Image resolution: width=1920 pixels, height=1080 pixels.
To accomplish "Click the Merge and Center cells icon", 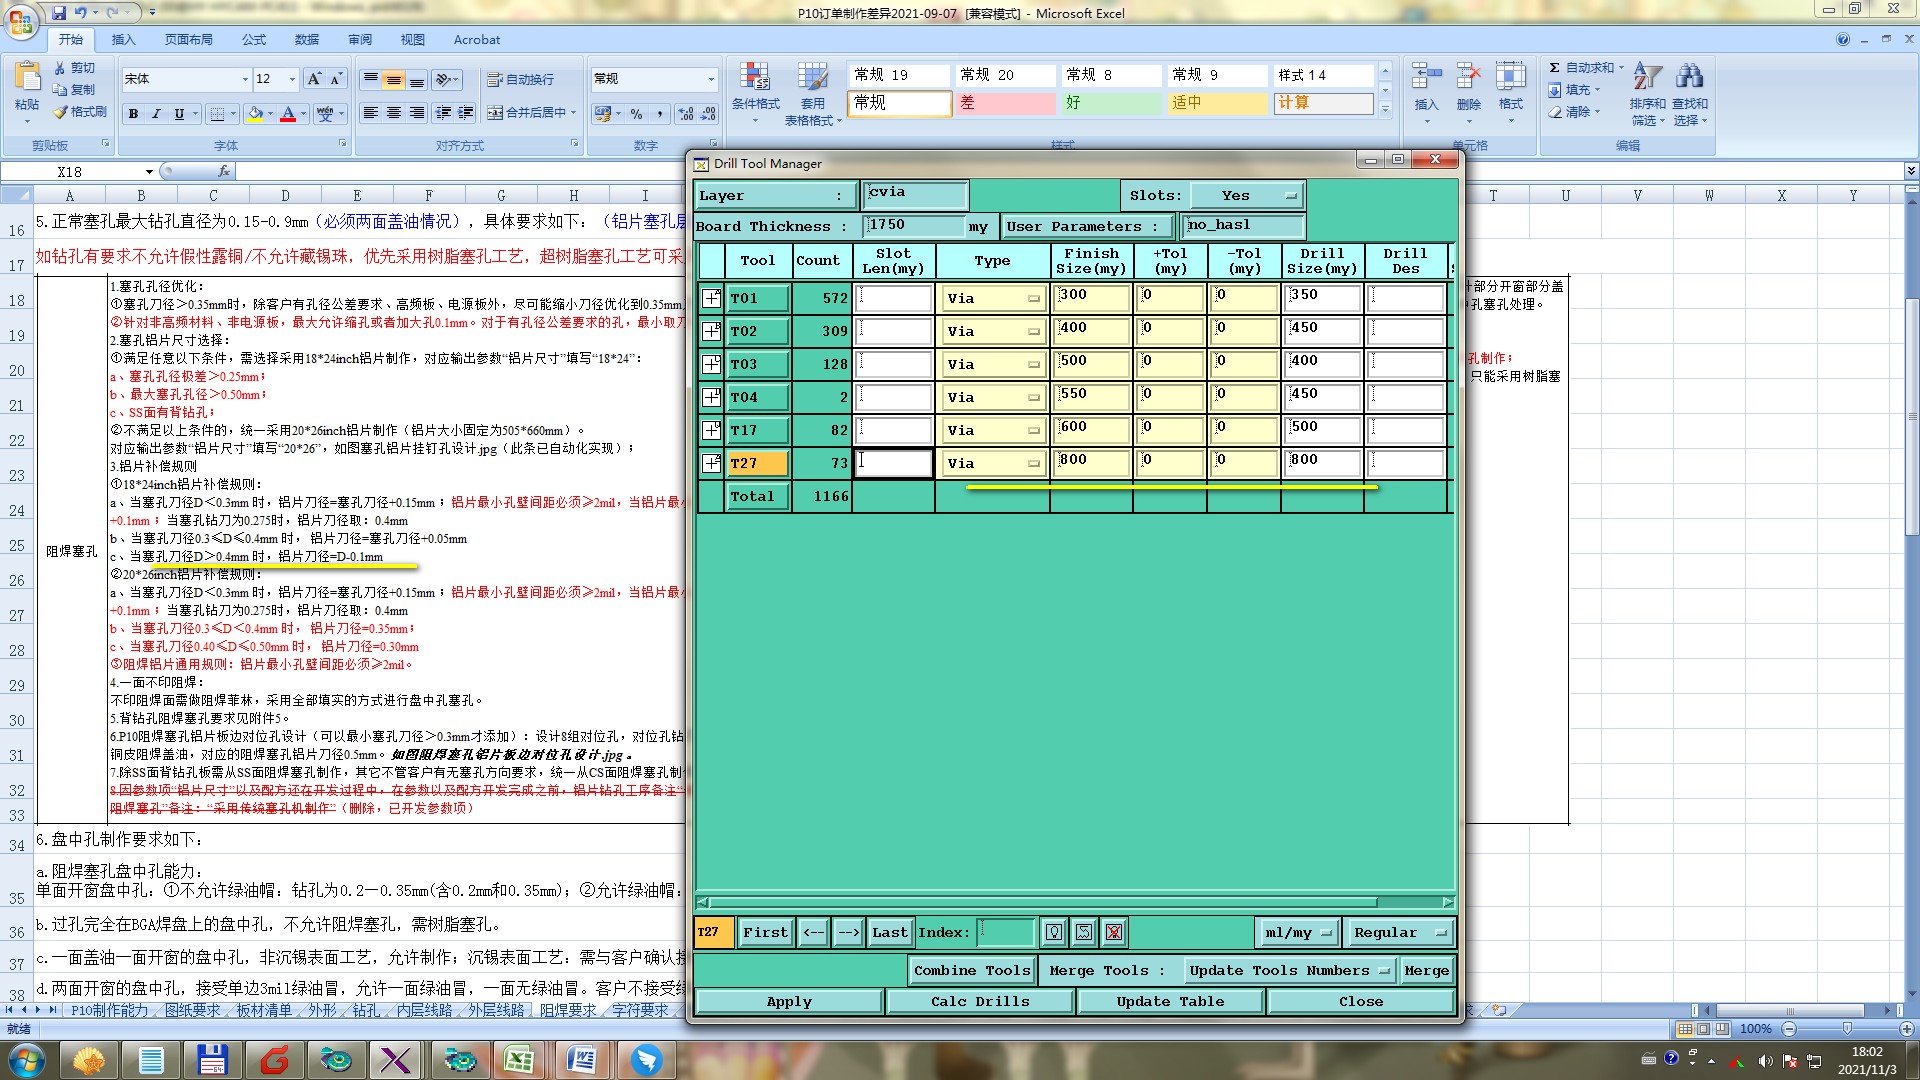I will coord(495,112).
